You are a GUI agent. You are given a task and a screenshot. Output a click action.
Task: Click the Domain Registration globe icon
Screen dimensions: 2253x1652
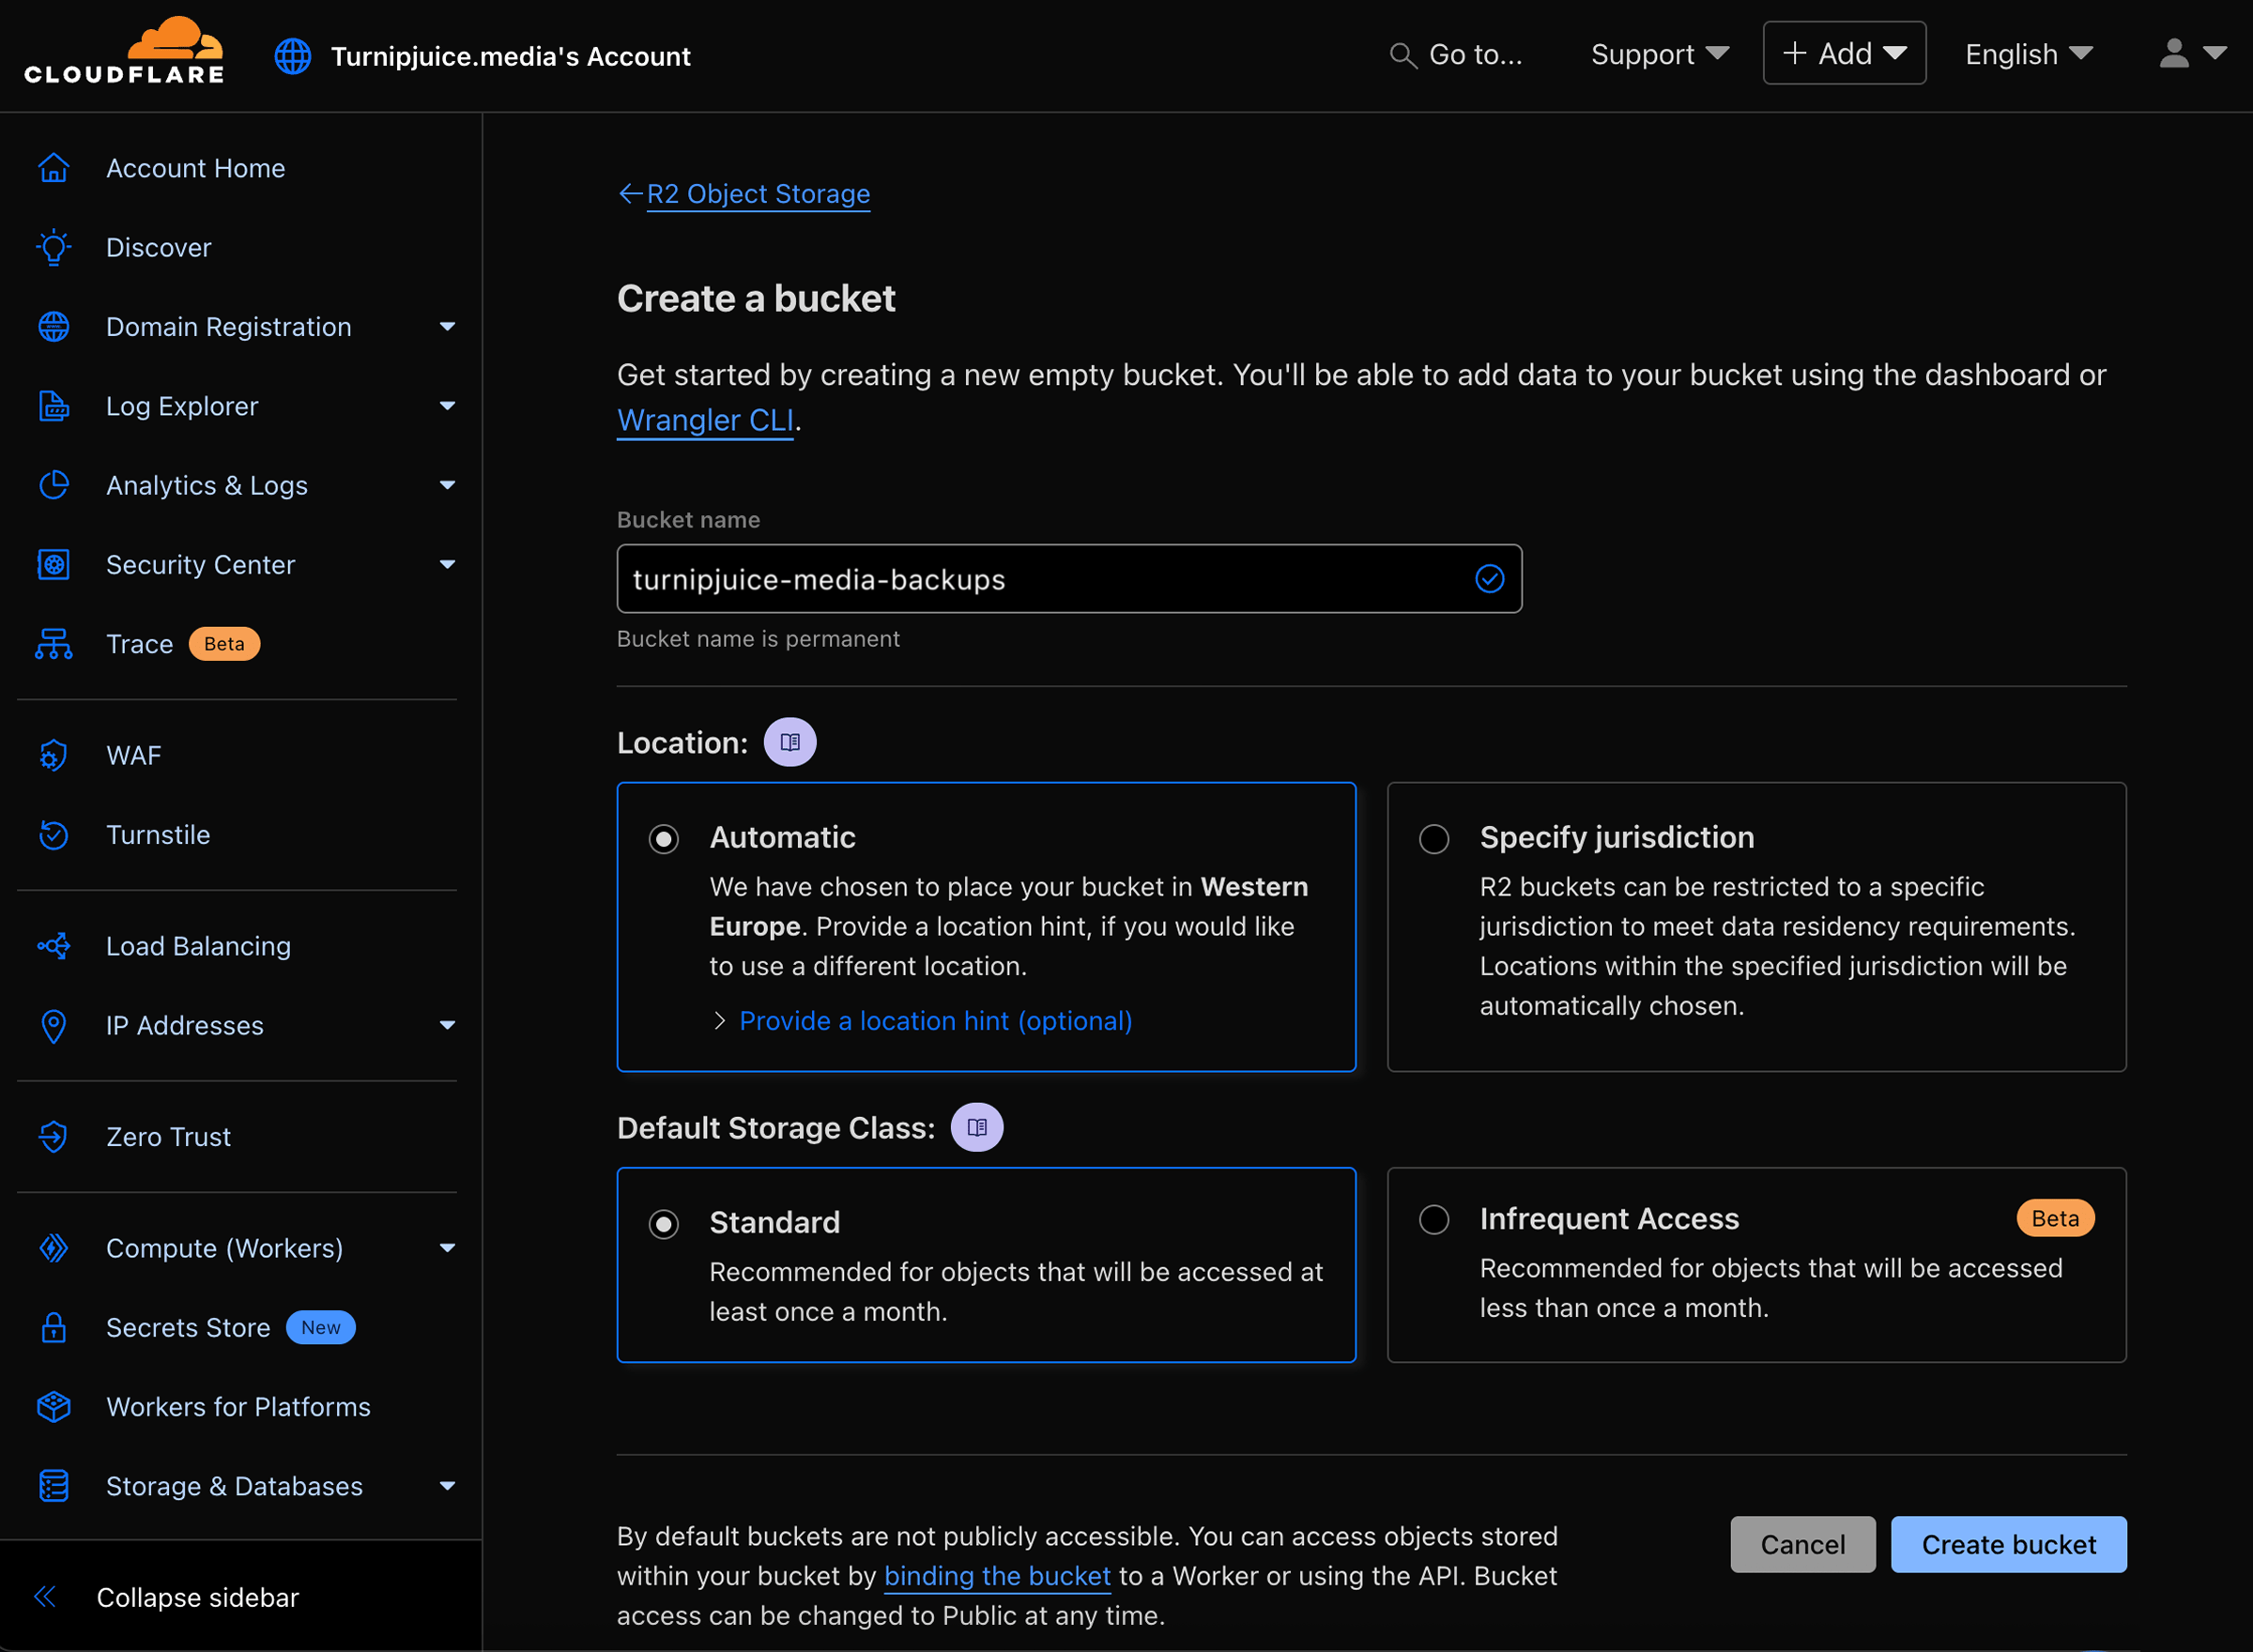(x=54, y=327)
